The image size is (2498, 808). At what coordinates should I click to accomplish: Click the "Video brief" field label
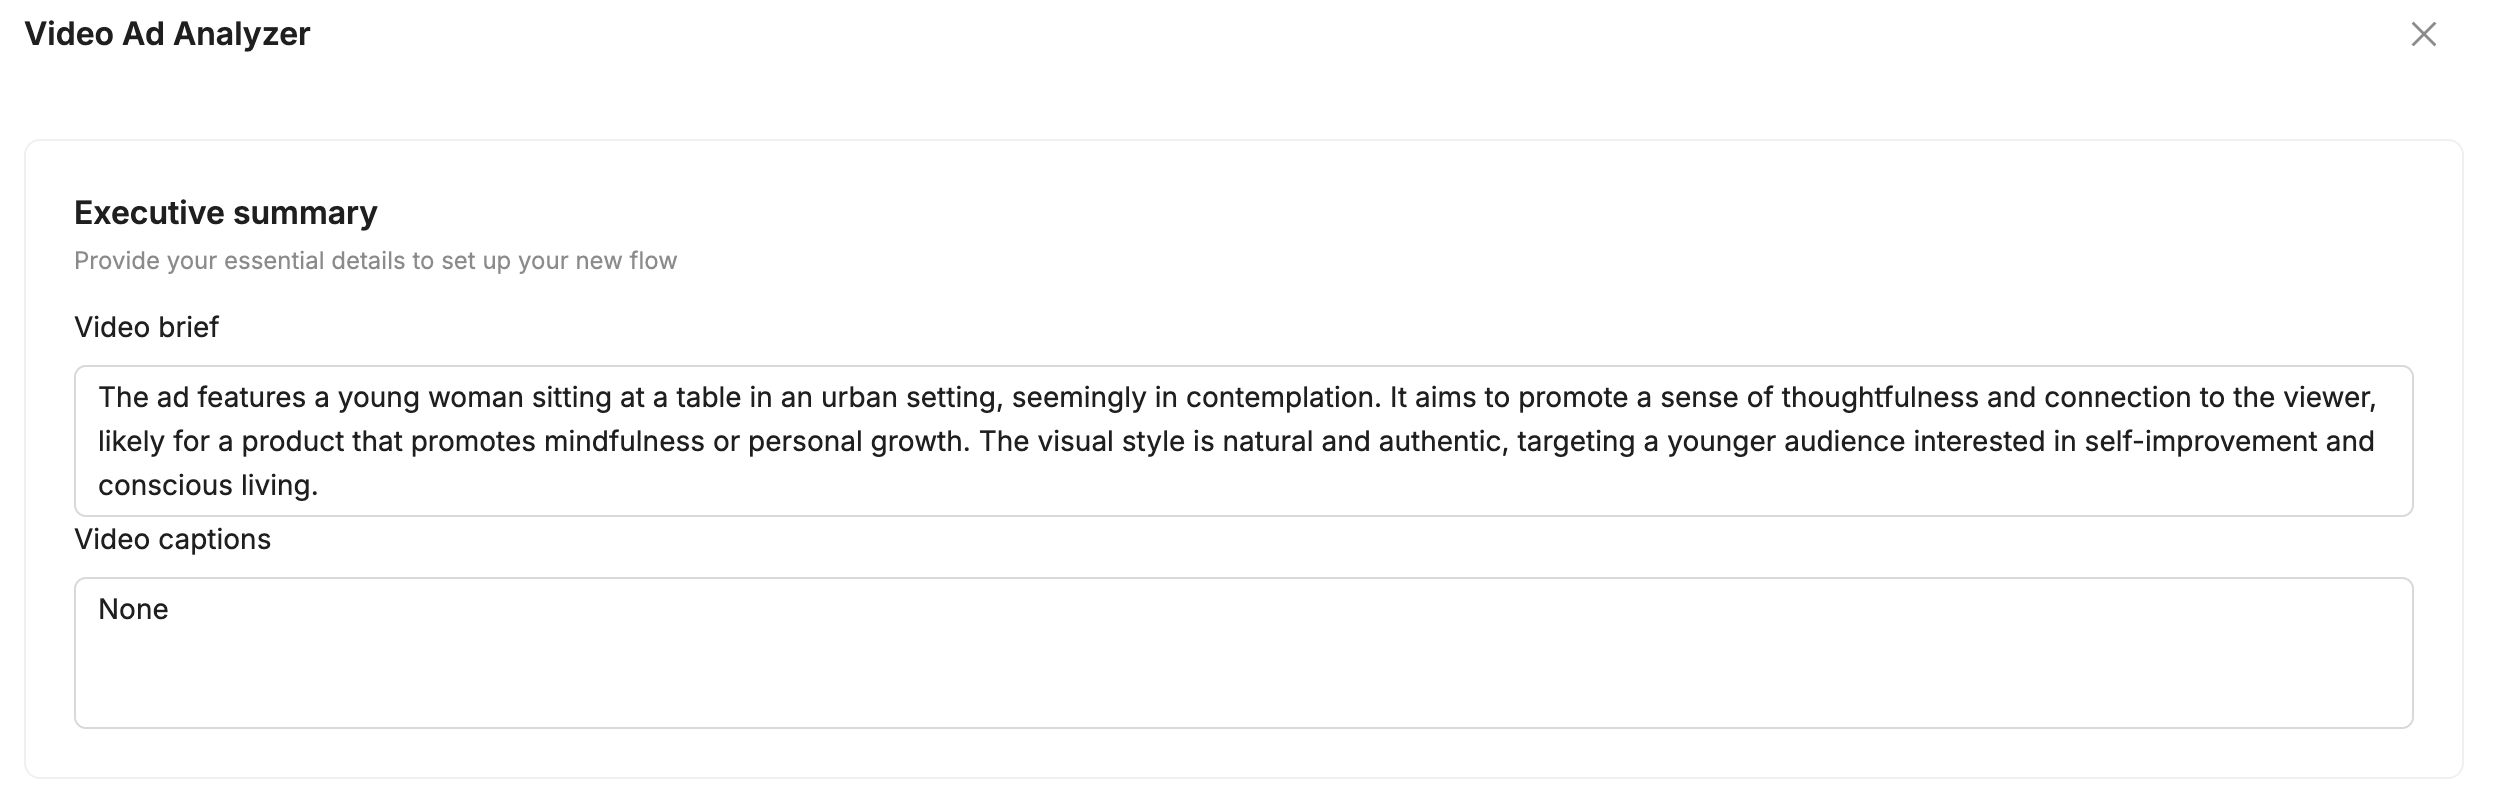point(146,327)
